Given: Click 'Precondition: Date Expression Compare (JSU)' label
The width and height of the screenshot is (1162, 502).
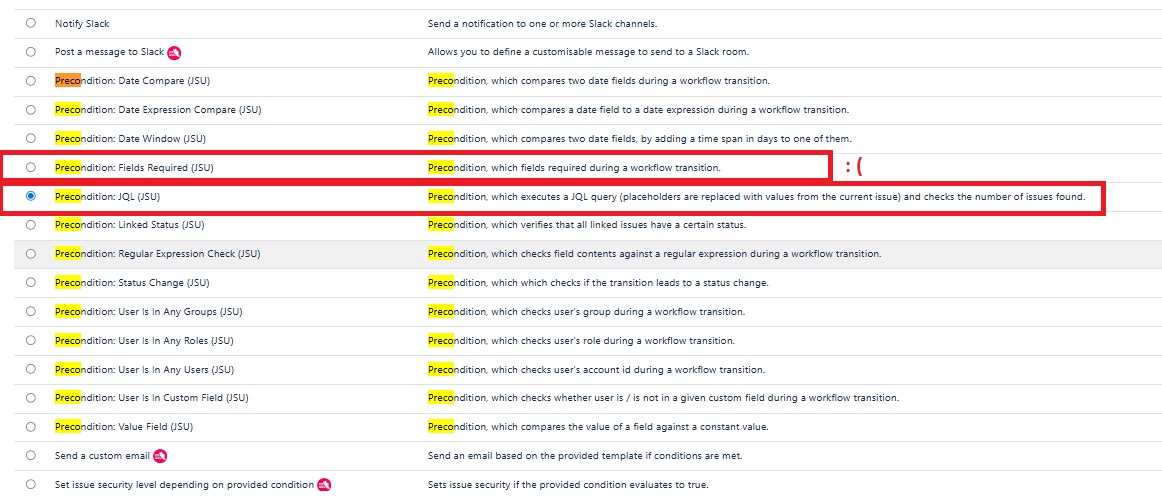Looking at the screenshot, I should [158, 110].
